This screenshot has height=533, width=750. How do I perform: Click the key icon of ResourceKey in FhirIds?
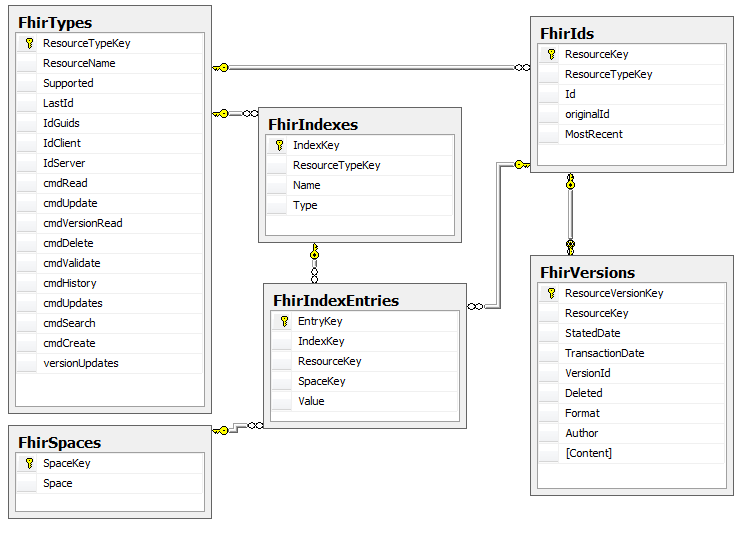click(x=551, y=55)
